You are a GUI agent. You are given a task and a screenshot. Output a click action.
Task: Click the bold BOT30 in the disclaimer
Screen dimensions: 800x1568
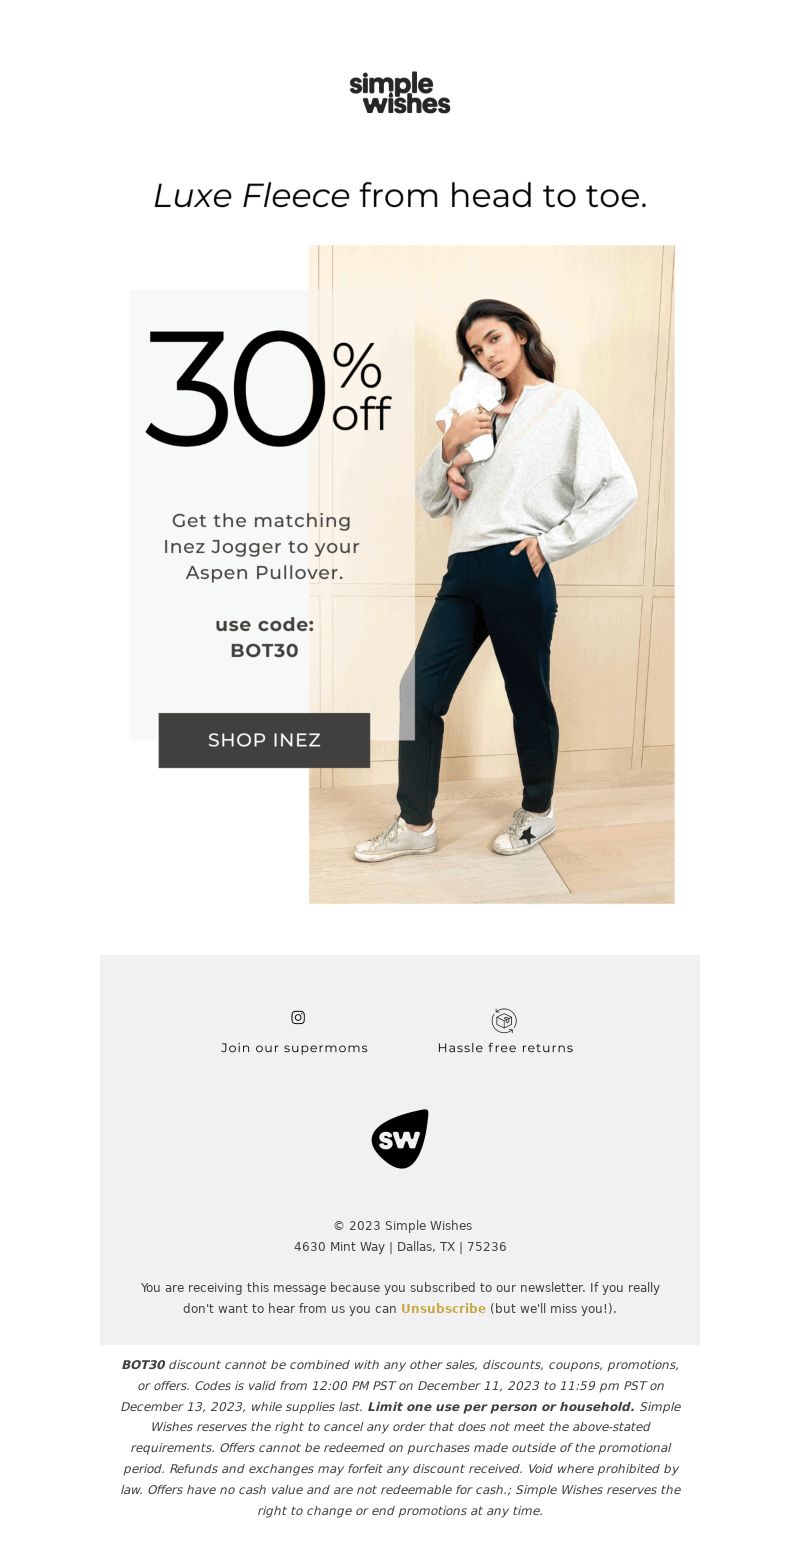(x=143, y=1365)
